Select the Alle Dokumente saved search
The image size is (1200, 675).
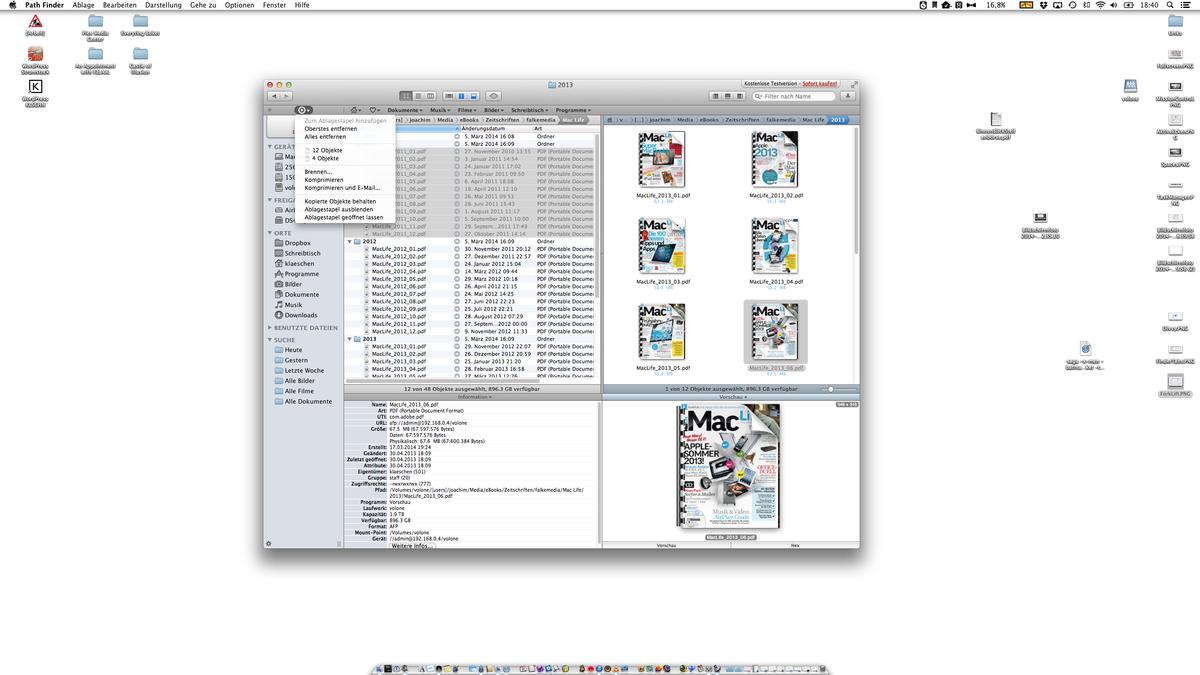[x=308, y=401]
